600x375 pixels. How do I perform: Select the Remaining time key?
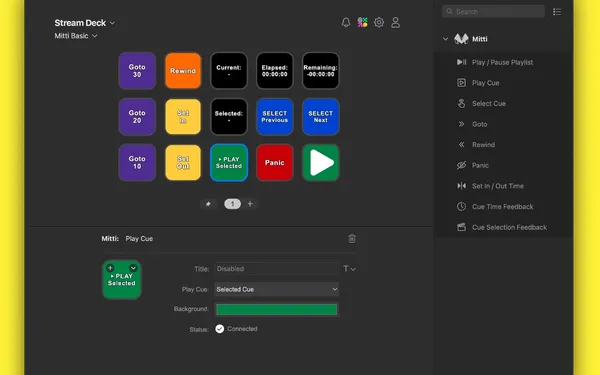coord(321,71)
